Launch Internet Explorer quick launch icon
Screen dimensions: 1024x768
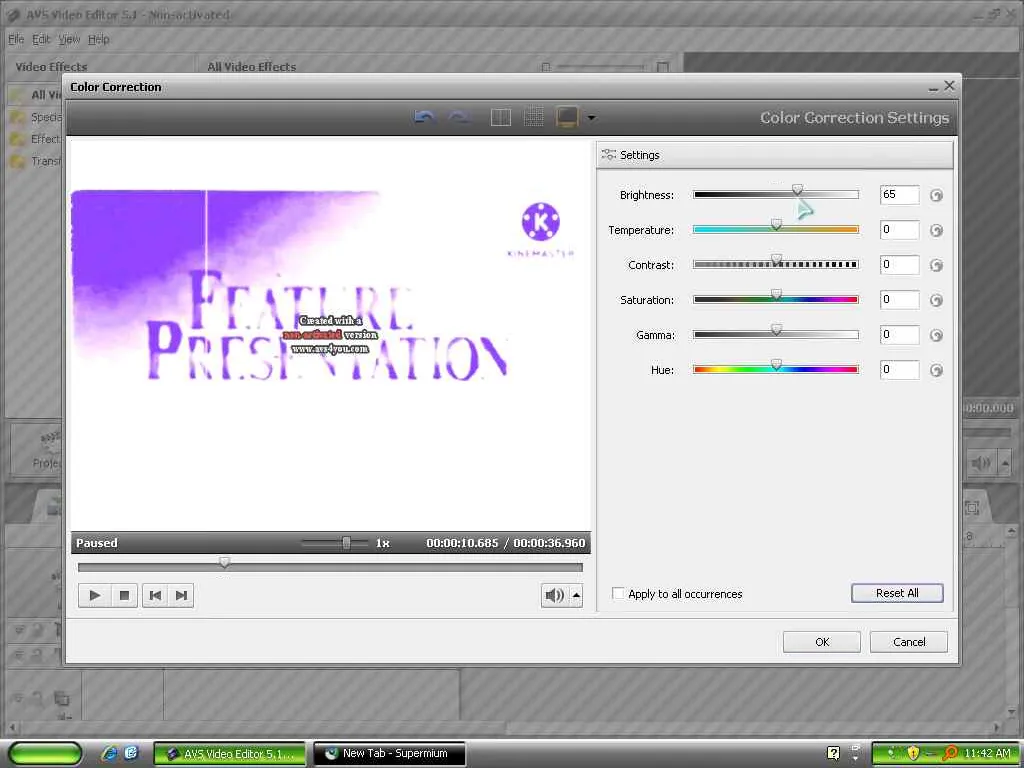click(x=109, y=754)
